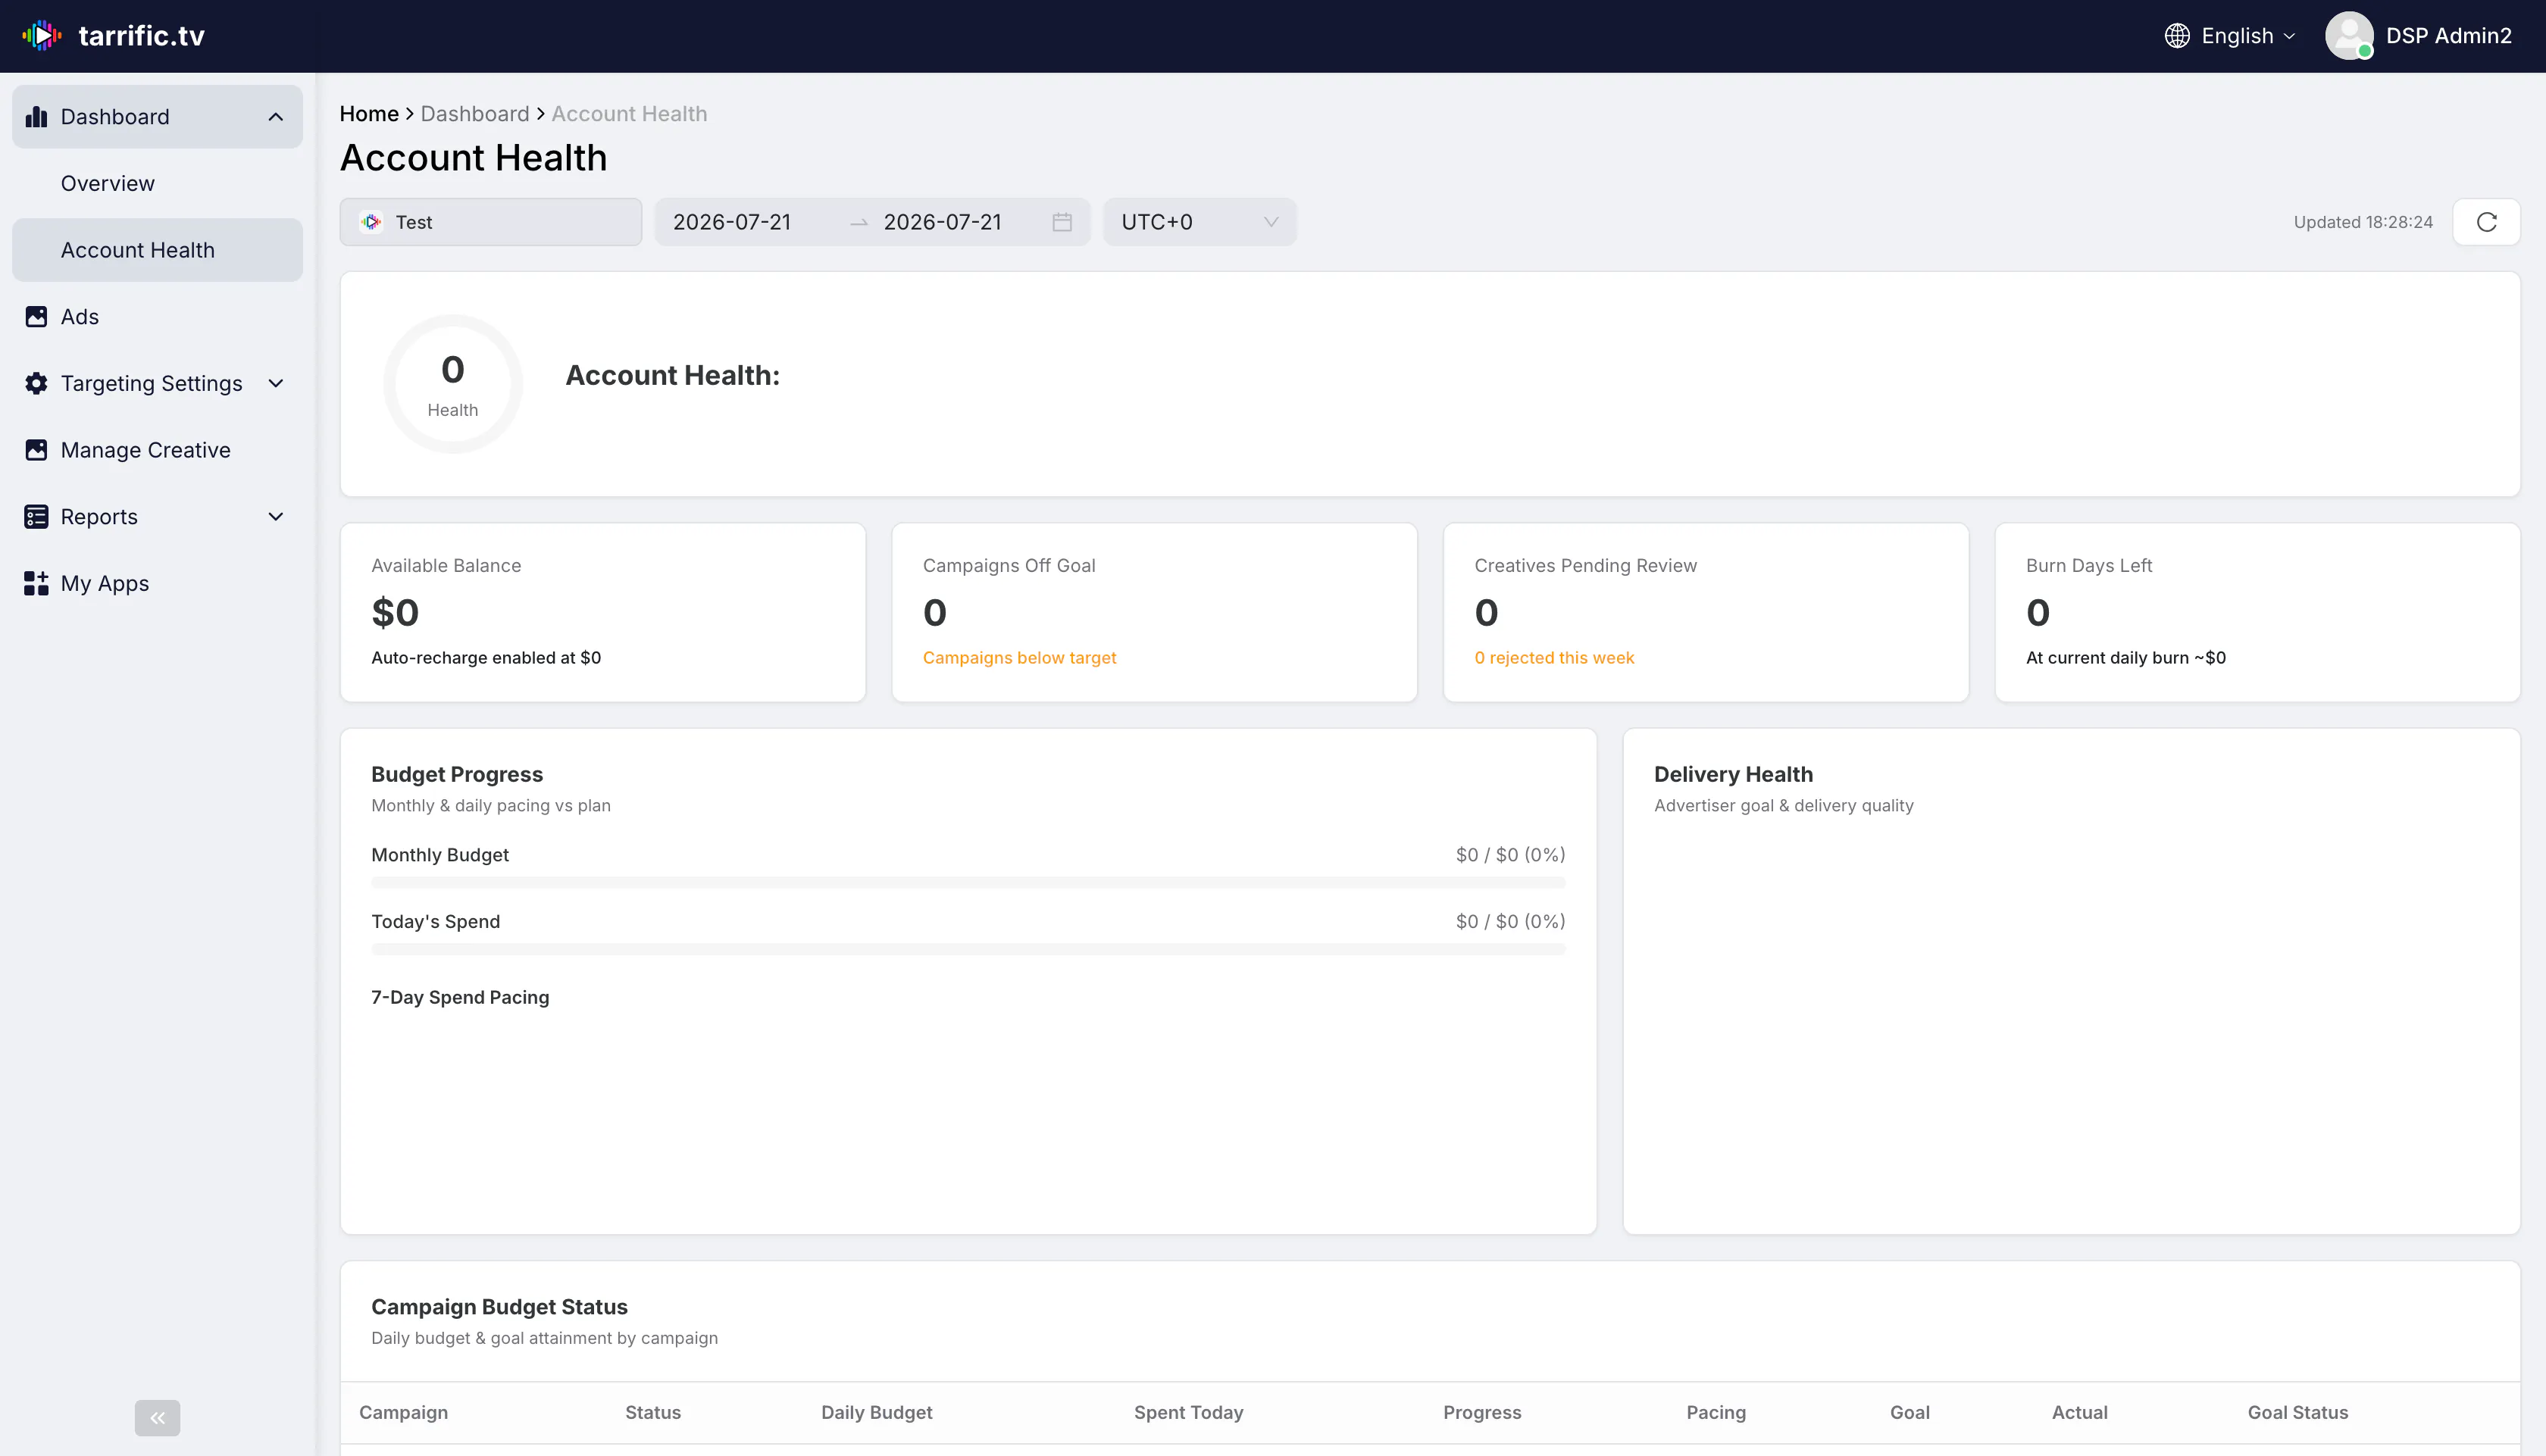This screenshot has width=2546, height=1456.
Task: Click the Goal column header
Action: (1910, 1412)
